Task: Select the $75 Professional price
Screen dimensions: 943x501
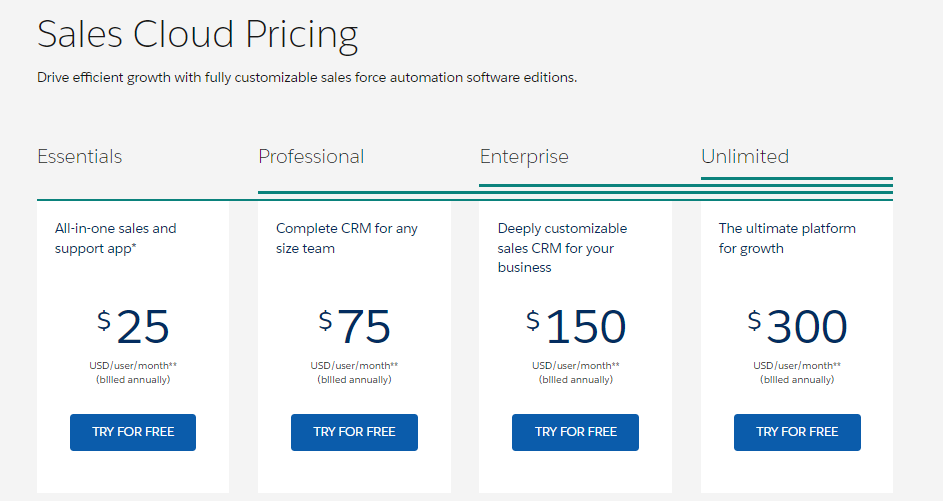Action: (x=354, y=327)
